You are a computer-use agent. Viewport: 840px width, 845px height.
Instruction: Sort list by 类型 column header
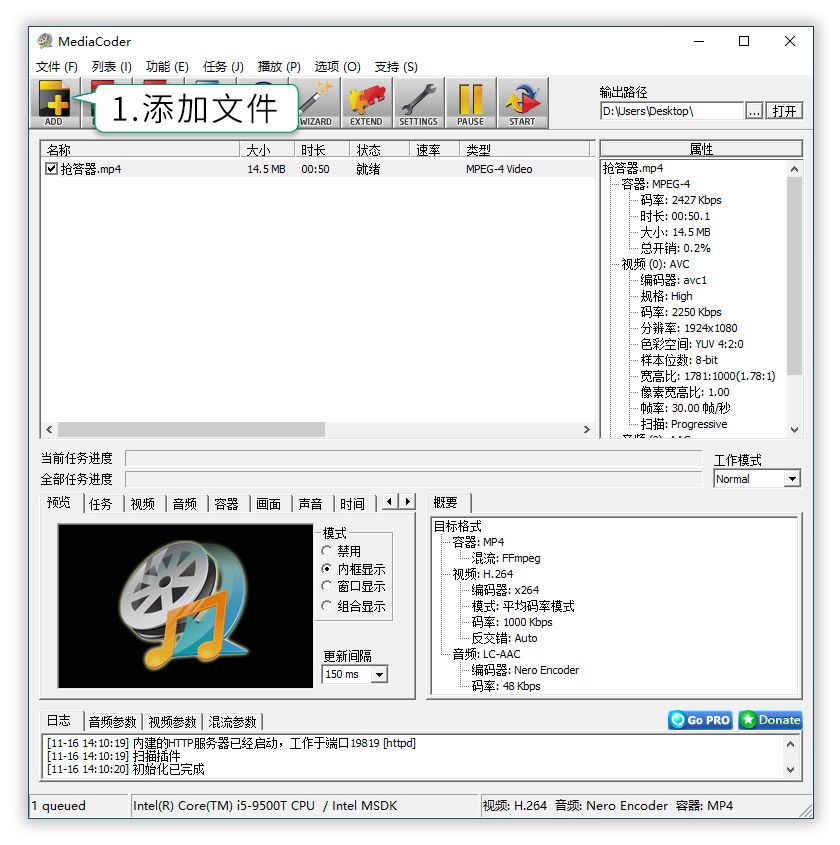[x=524, y=149]
